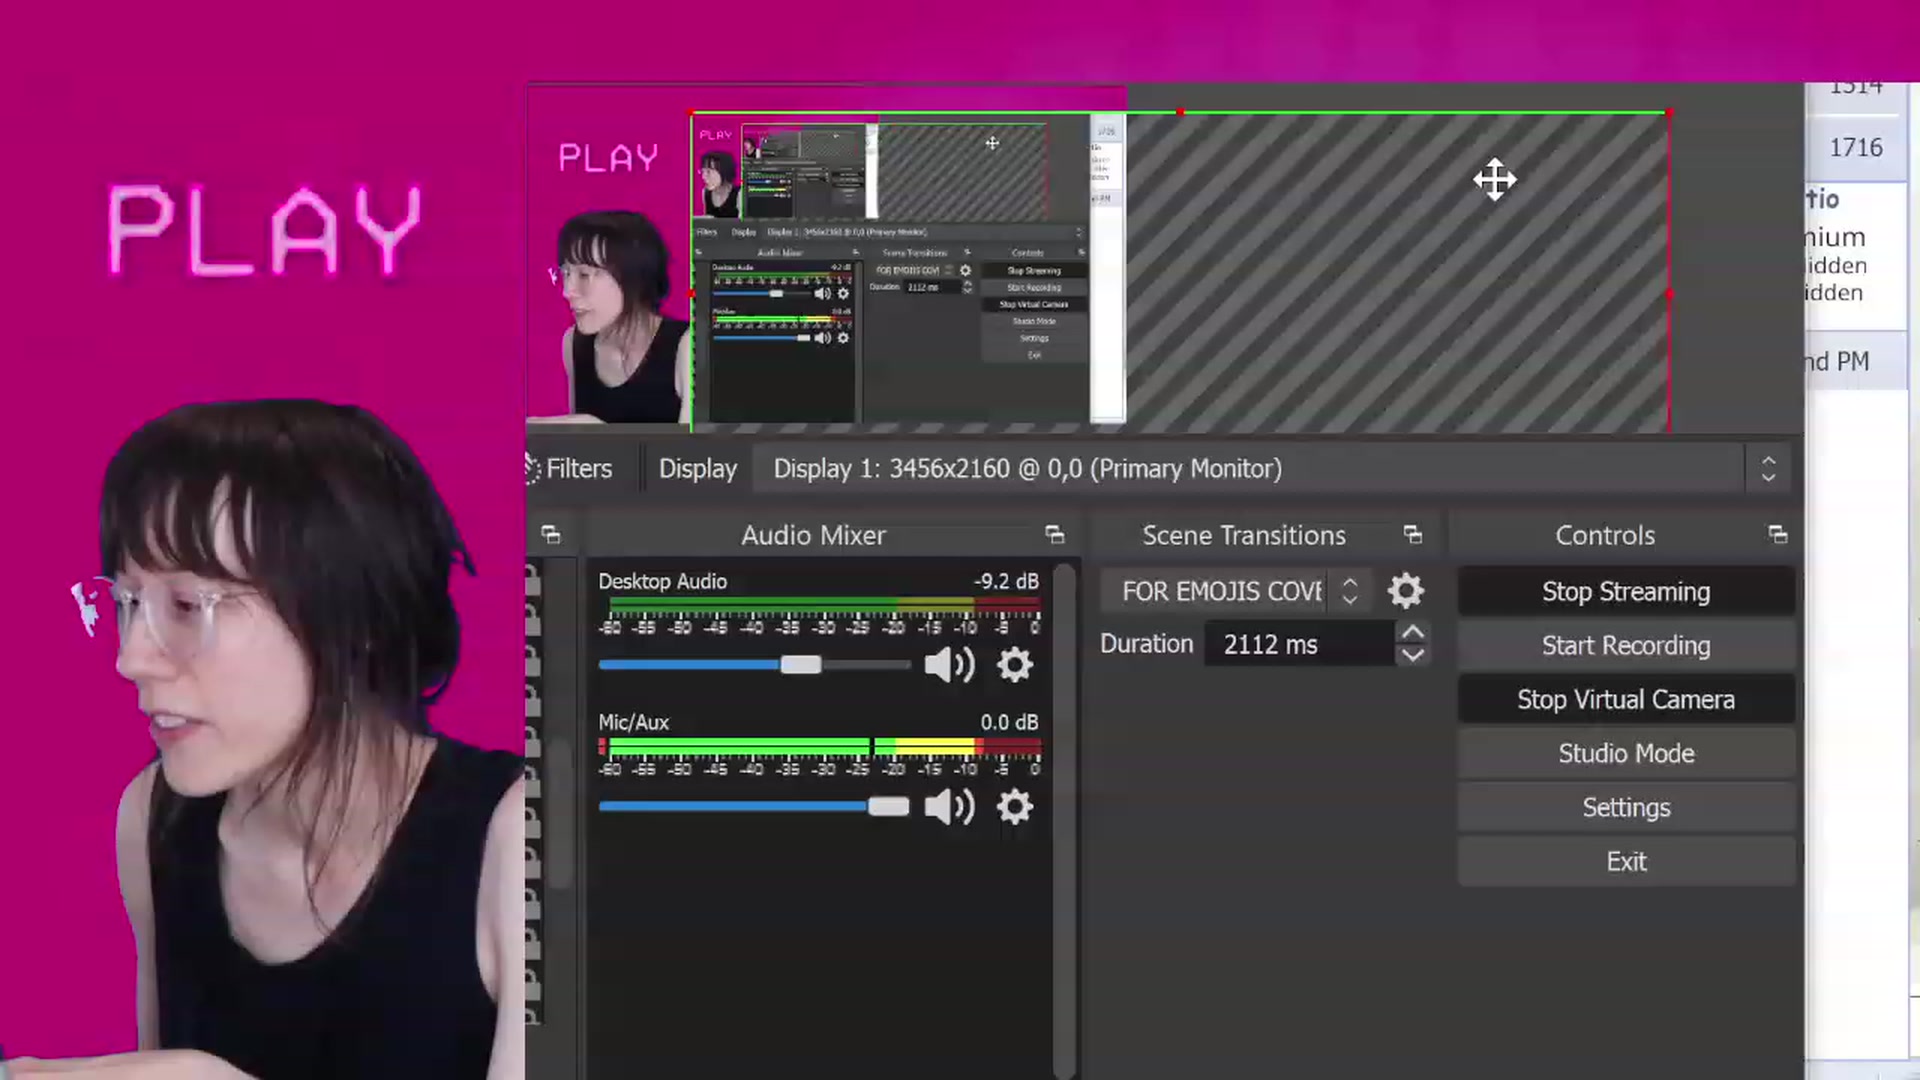The height and width of the screenshot is (1080, 1920).
Task: Decrease transition Duration with down arrow
Action: coord(1412,655)
